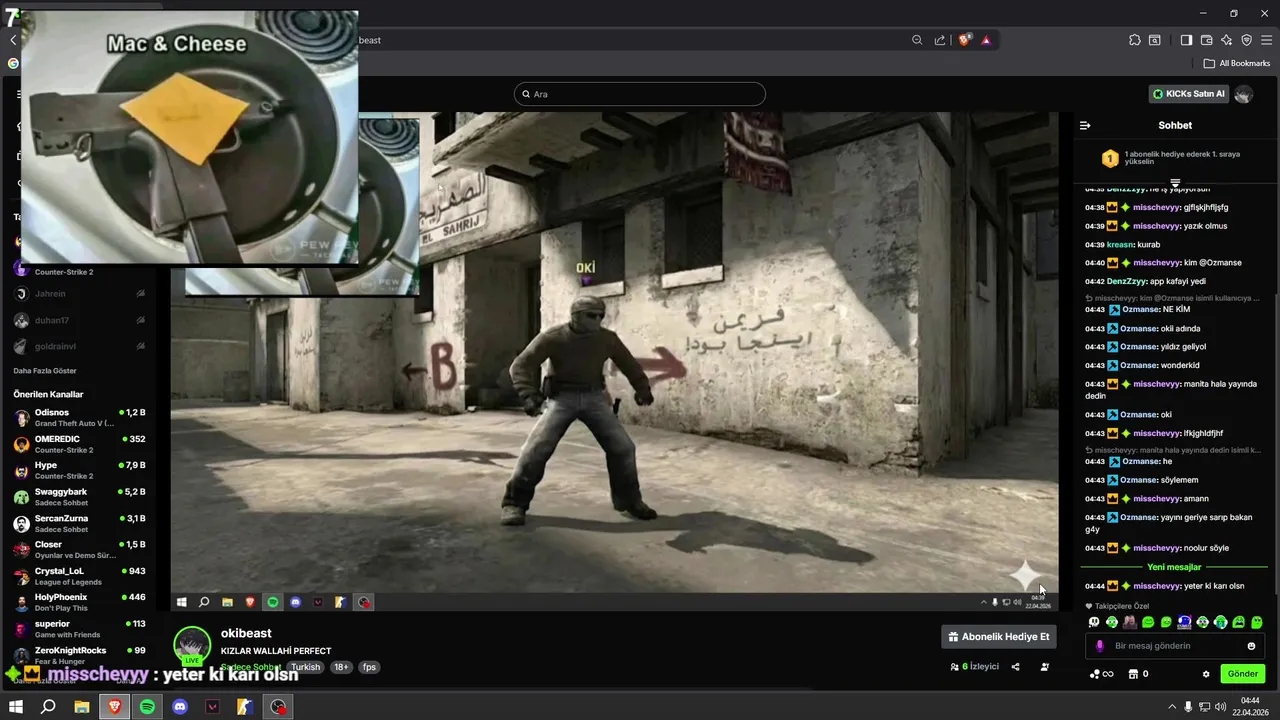Viewport: 1280px width, 720px height.
Task: Open chat settings gear icon
Action: tap(1206, 674)
